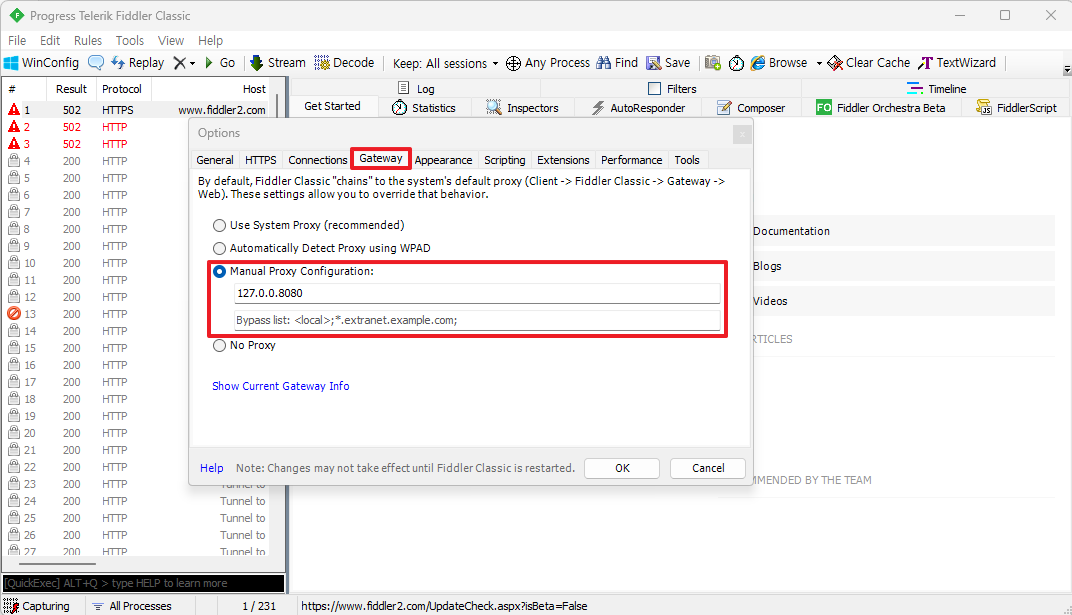1072x615 pixels.
Task: Switch to Gateway tab in Options
Action: (381, 159)
